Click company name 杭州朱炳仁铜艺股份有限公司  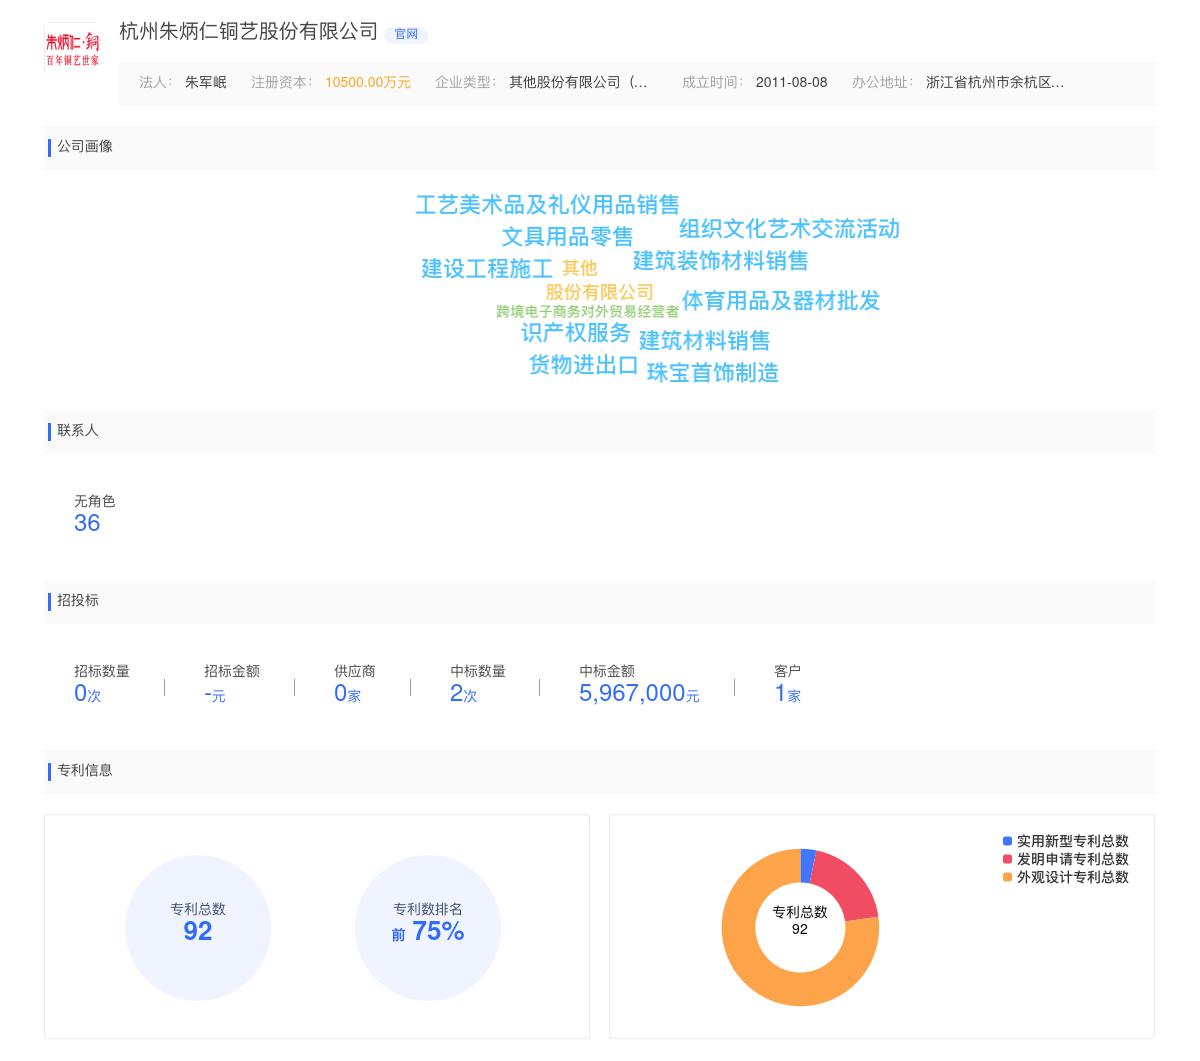pyautogui.click(x=248, y=32)
